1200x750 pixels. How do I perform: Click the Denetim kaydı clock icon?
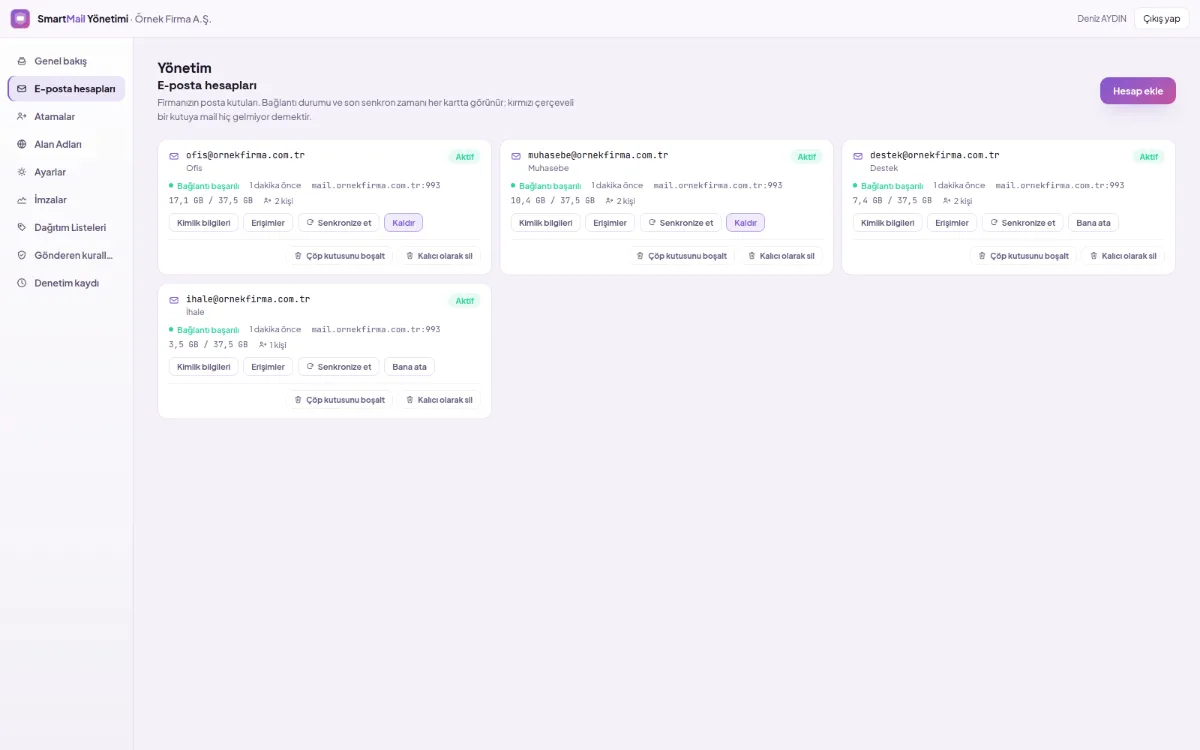(x=22, y=283)
